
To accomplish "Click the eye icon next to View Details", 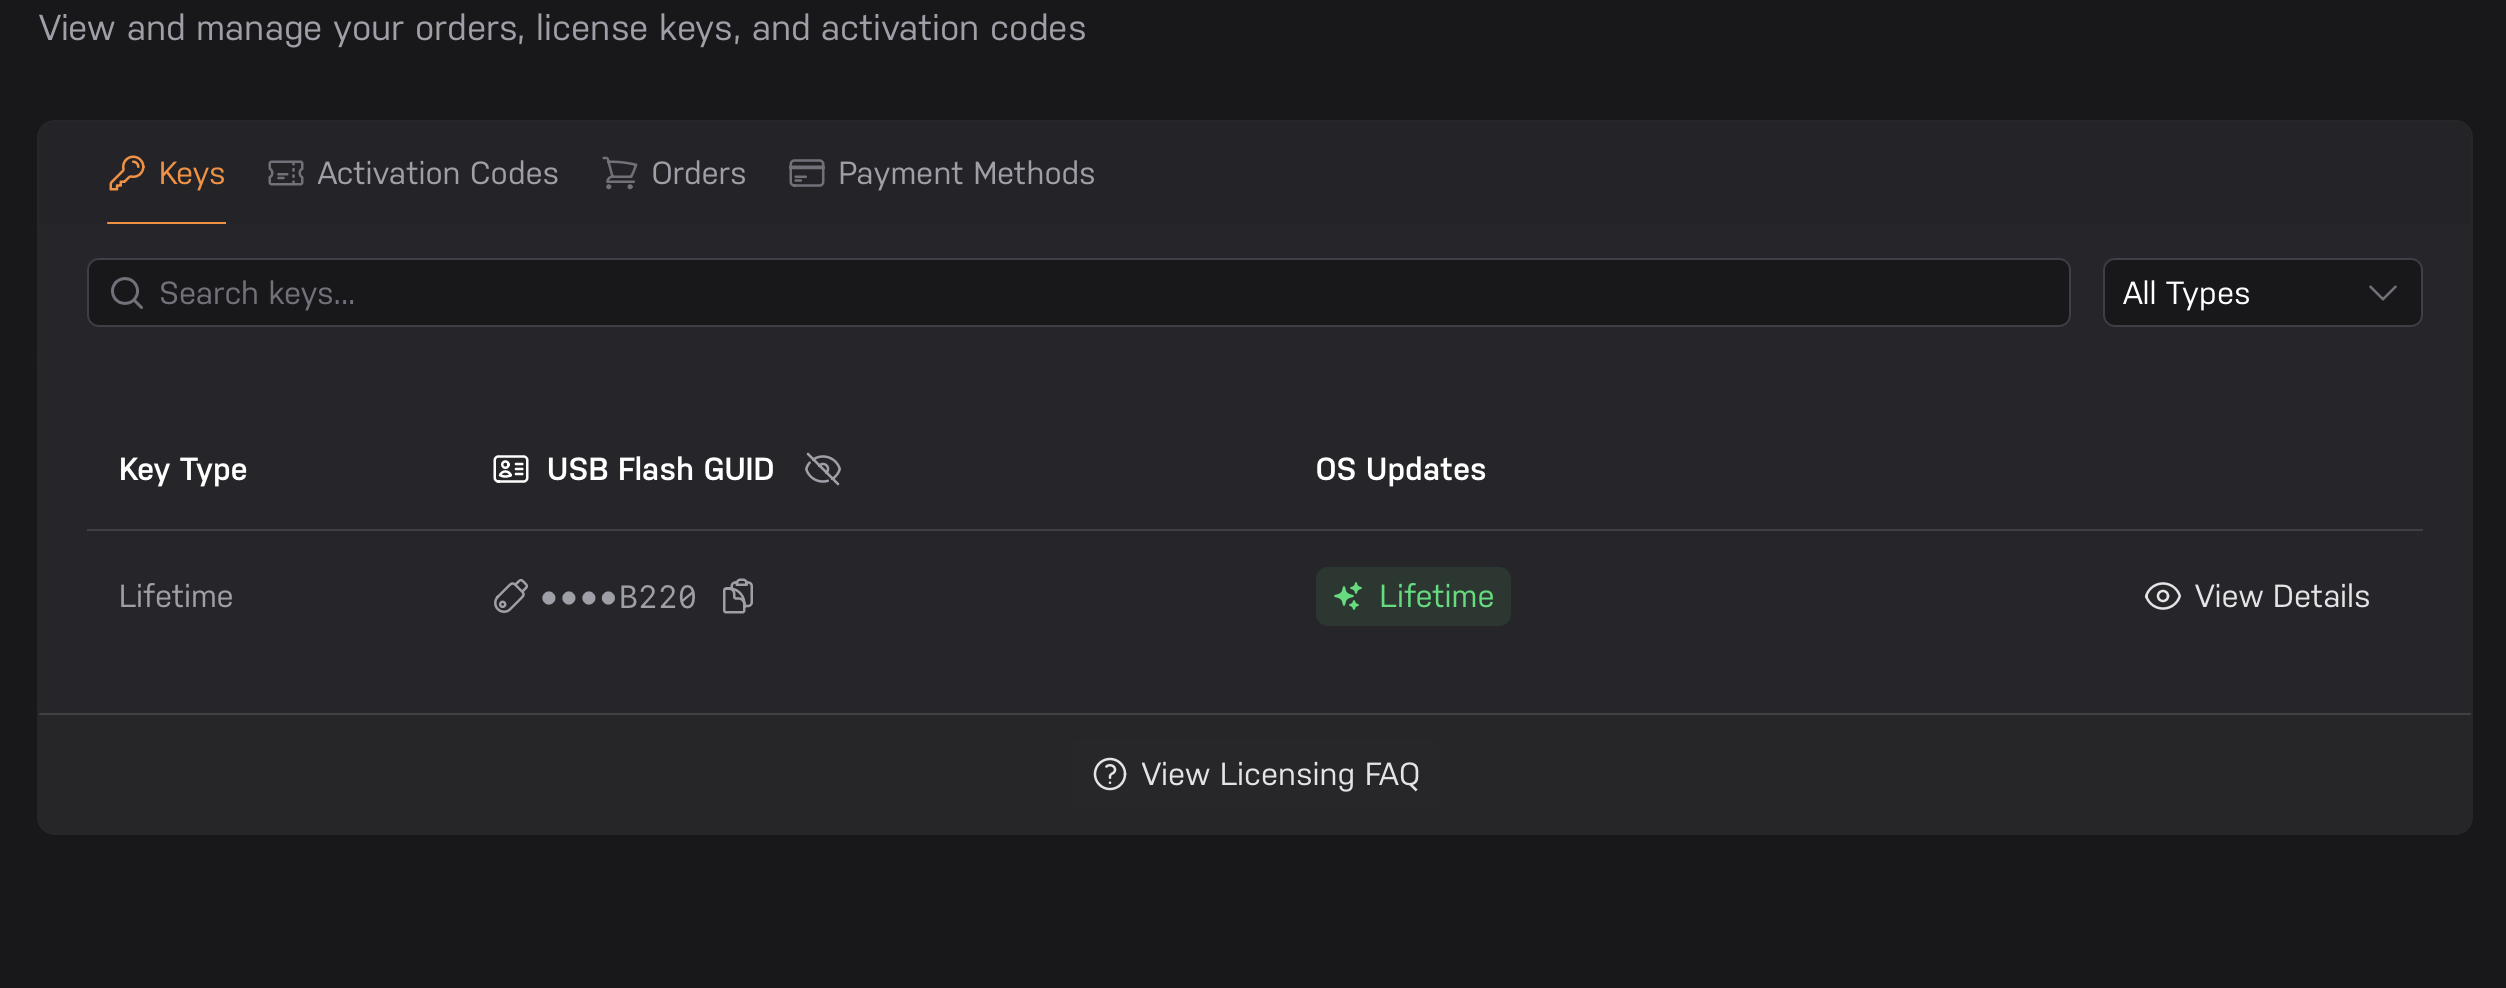I will tap(2163, 596).
